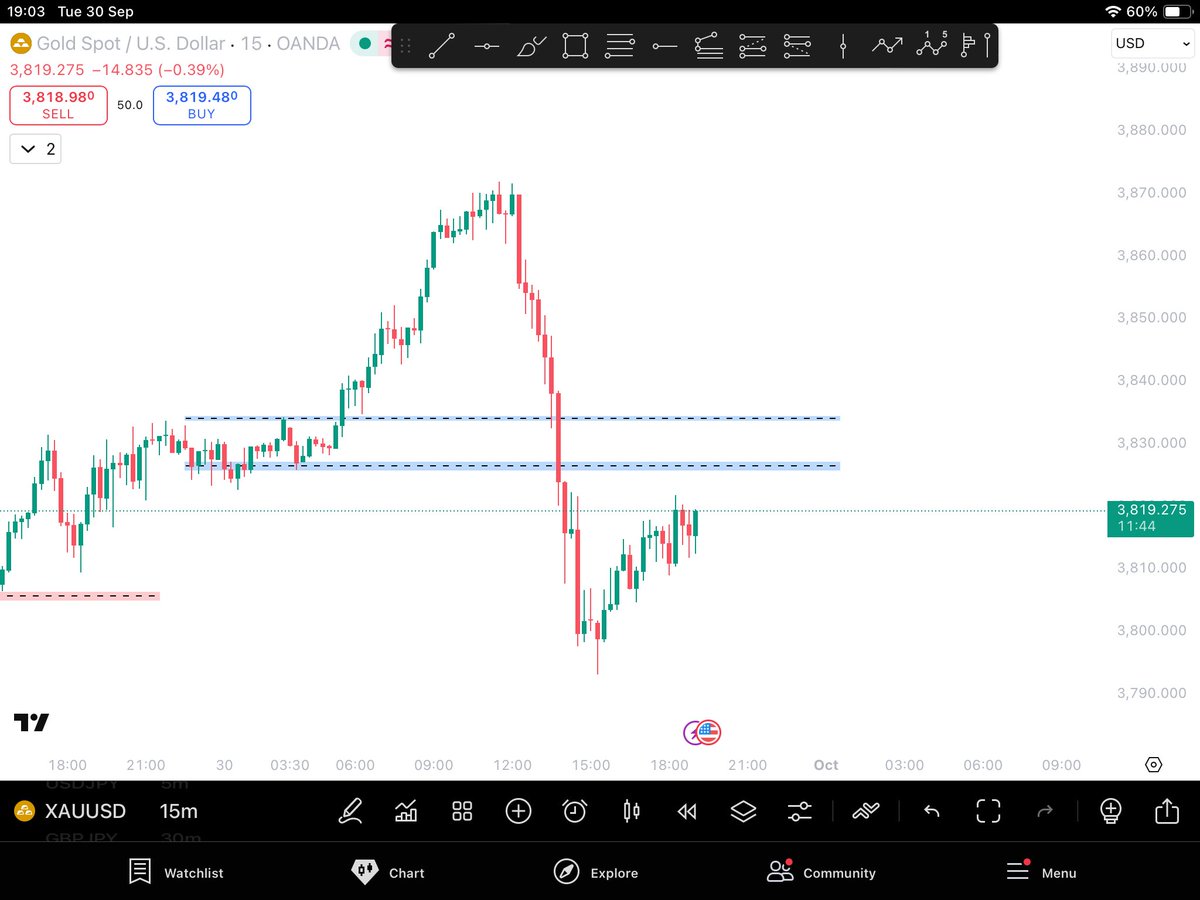Click the economic event US flag marker
The width and height of the screenshot is (1200, 900).
tap(708, 732)
